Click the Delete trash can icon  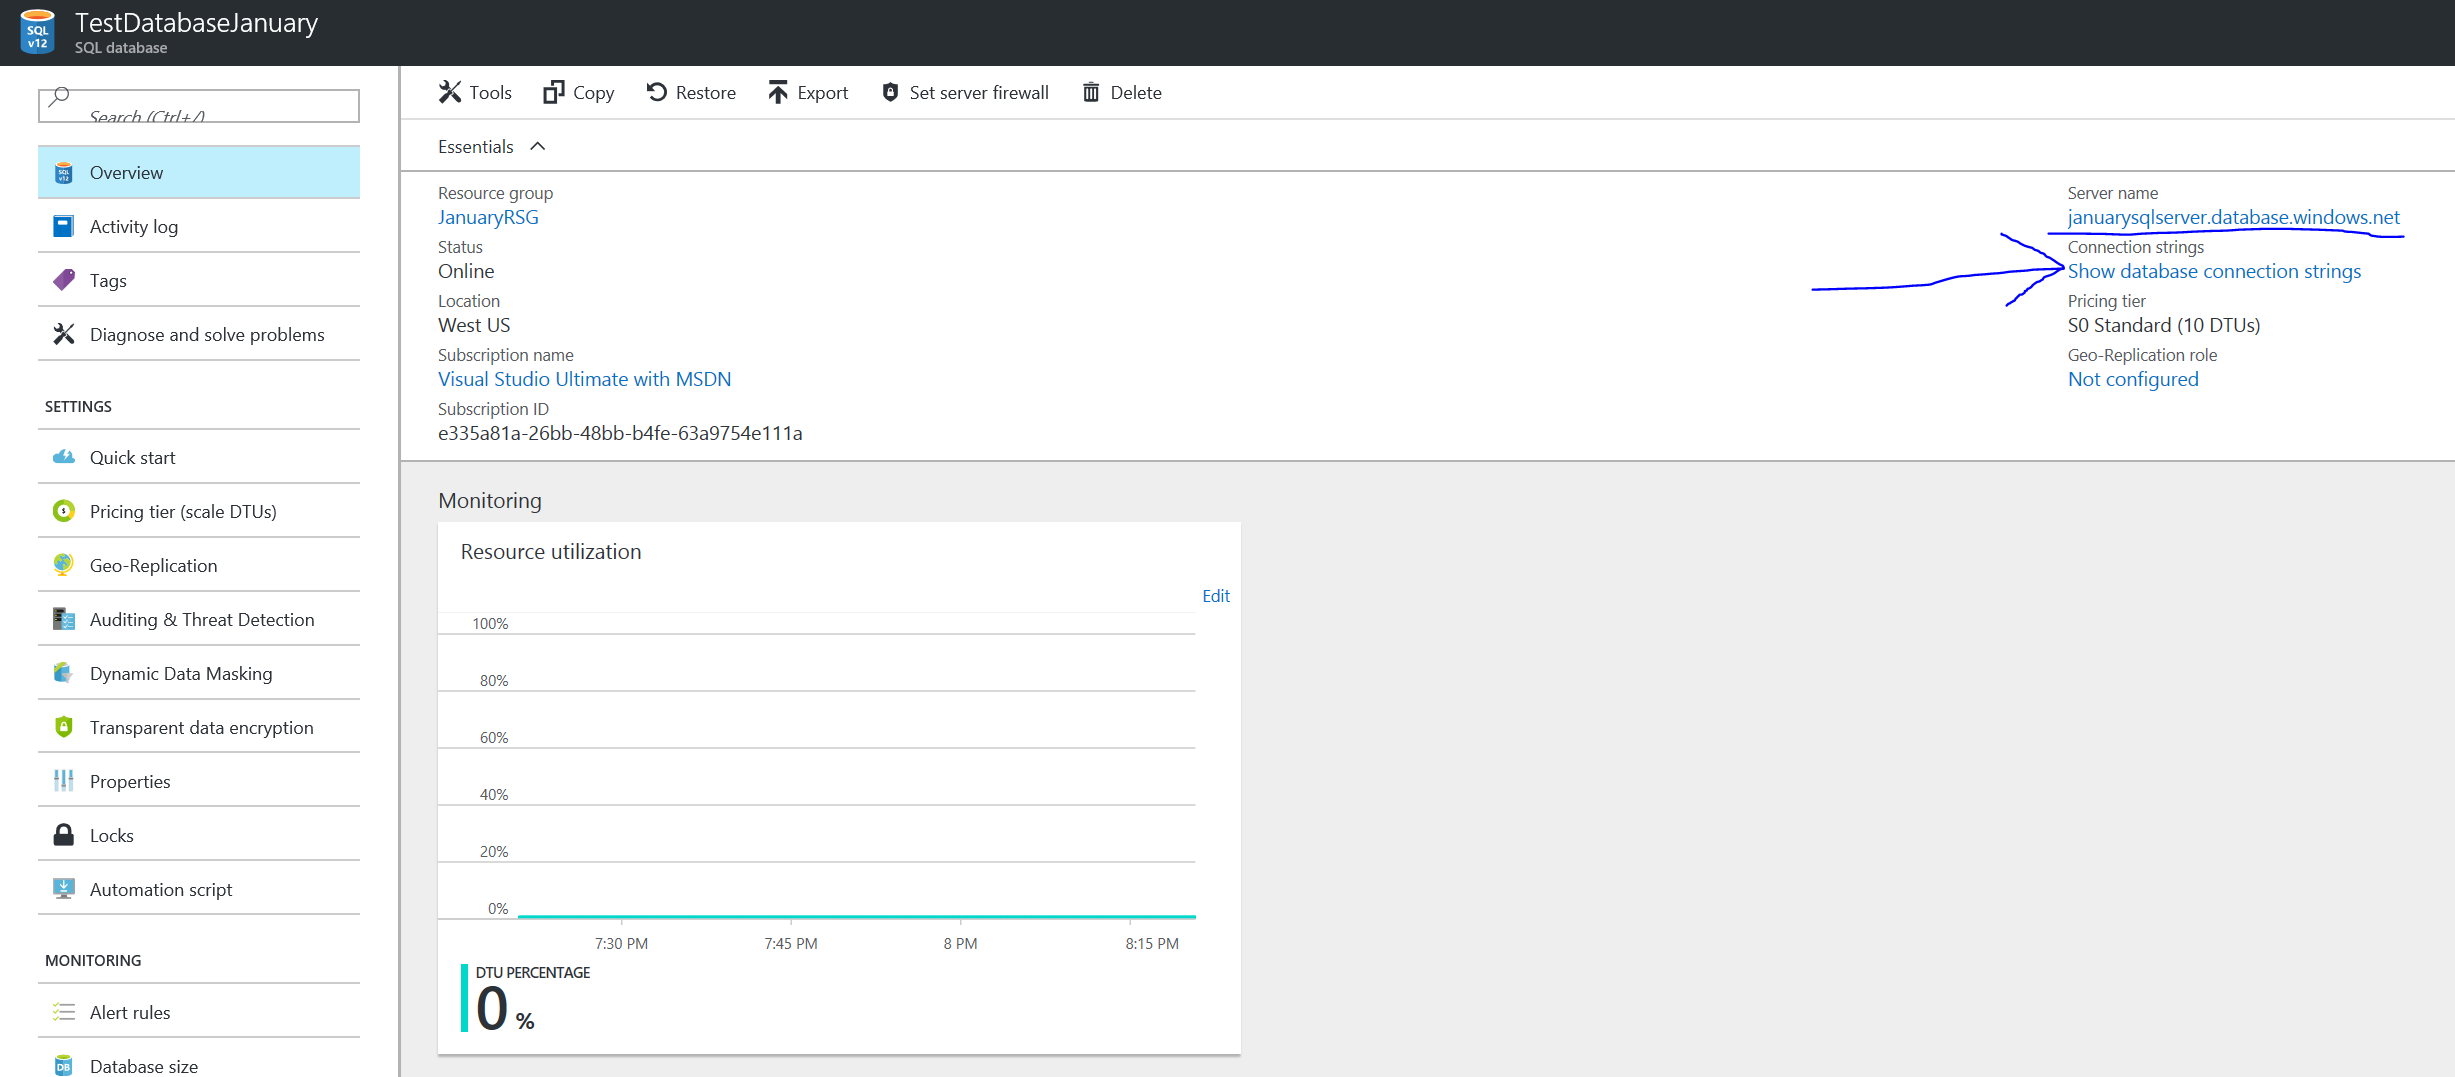tap(1091, 92)
